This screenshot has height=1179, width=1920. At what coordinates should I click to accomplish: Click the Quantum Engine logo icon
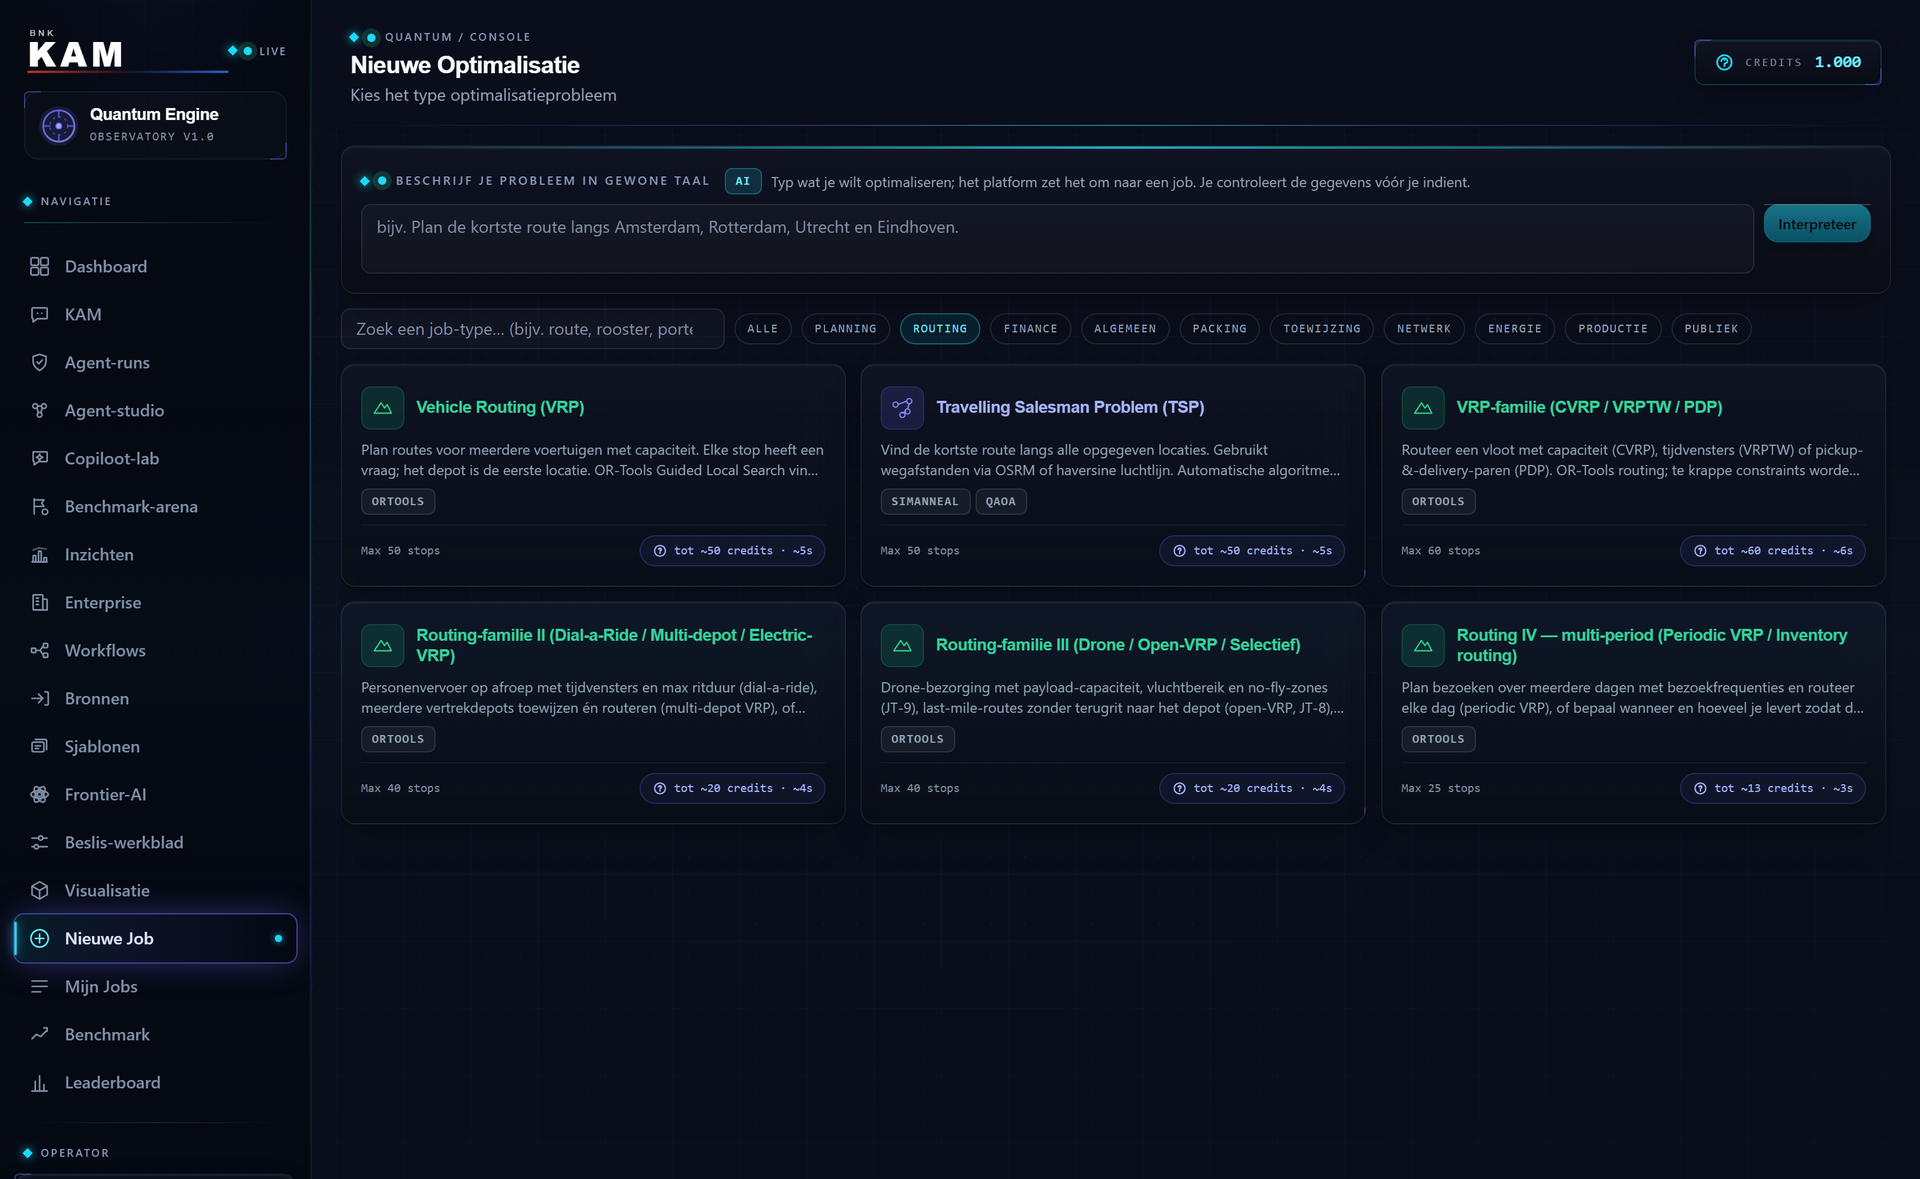pyautogui.click(x=58, y=125)
